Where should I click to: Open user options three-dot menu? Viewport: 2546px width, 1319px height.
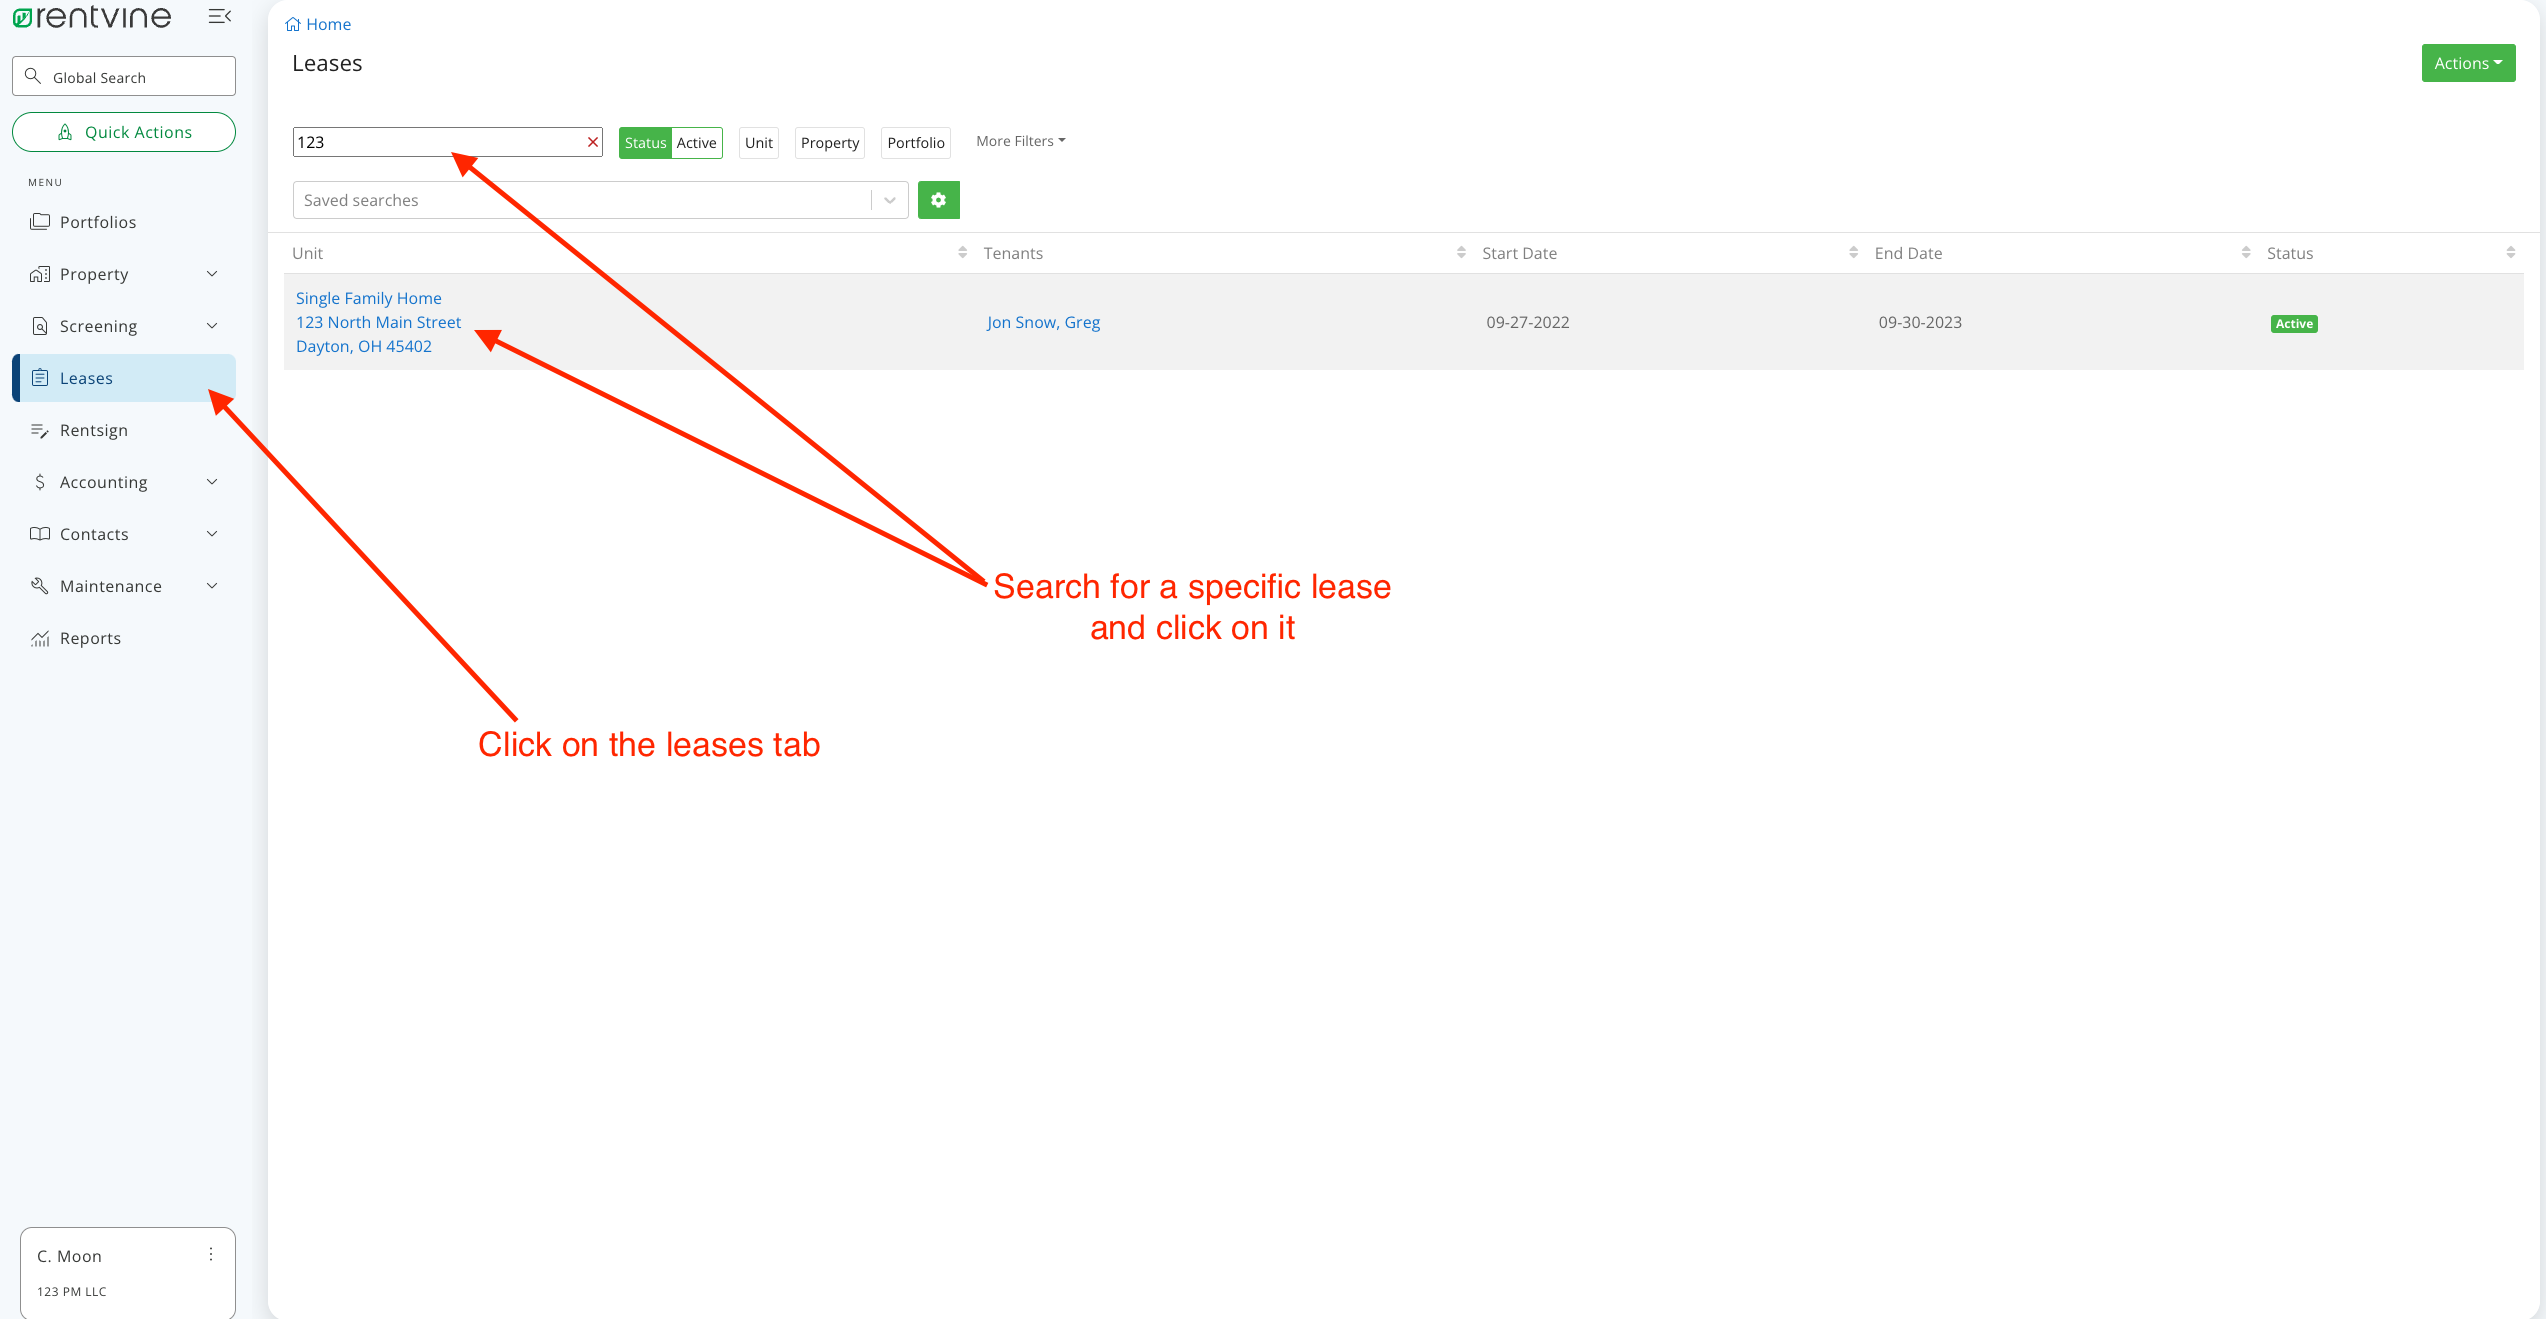coord(211,1254)
